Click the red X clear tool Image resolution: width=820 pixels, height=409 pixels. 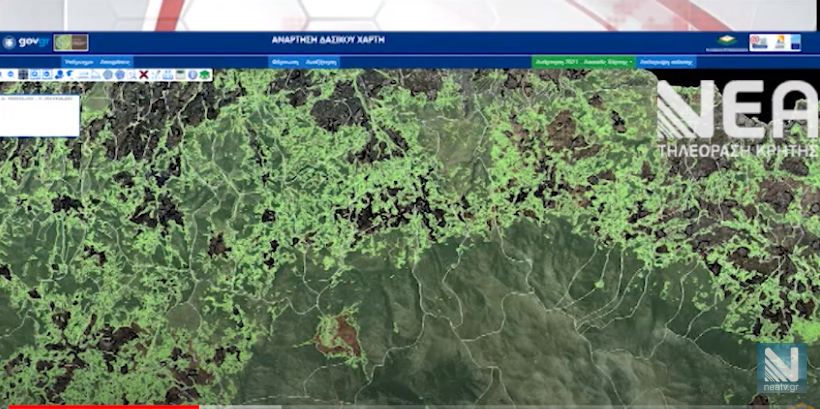click(x=144, y=75)
